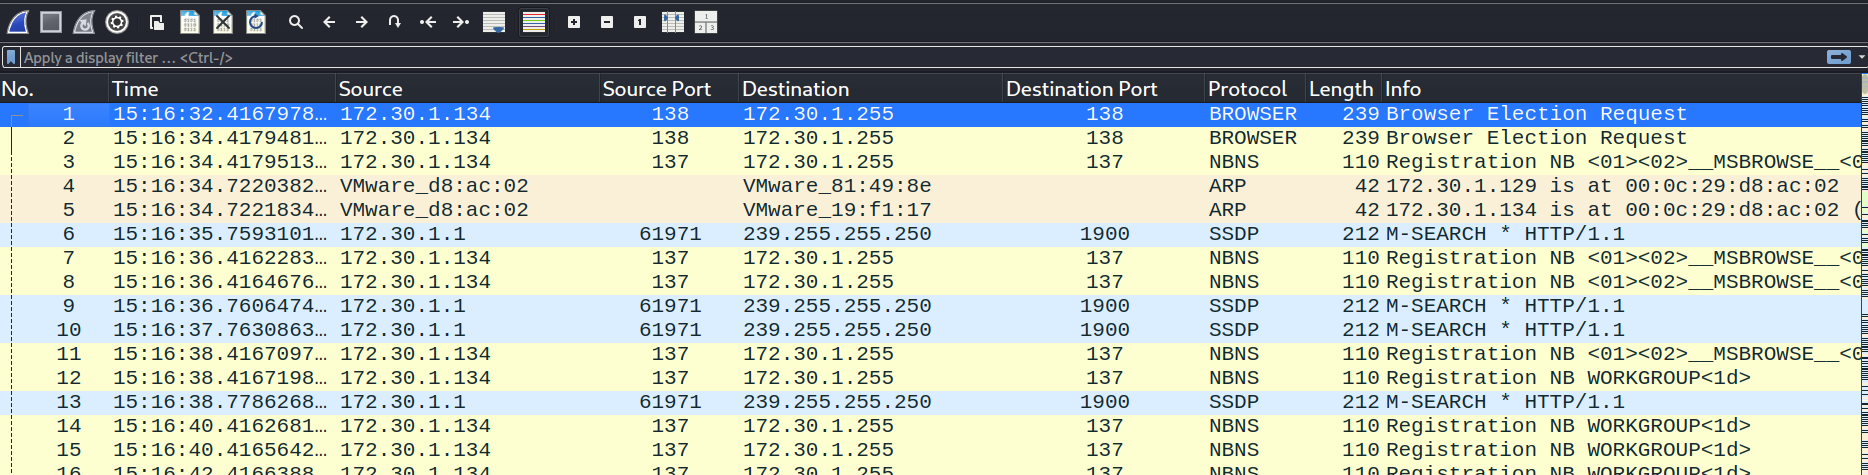Open display filter history dropdown
This screenshot has height=475, width=1868.
pos(1861,58)
